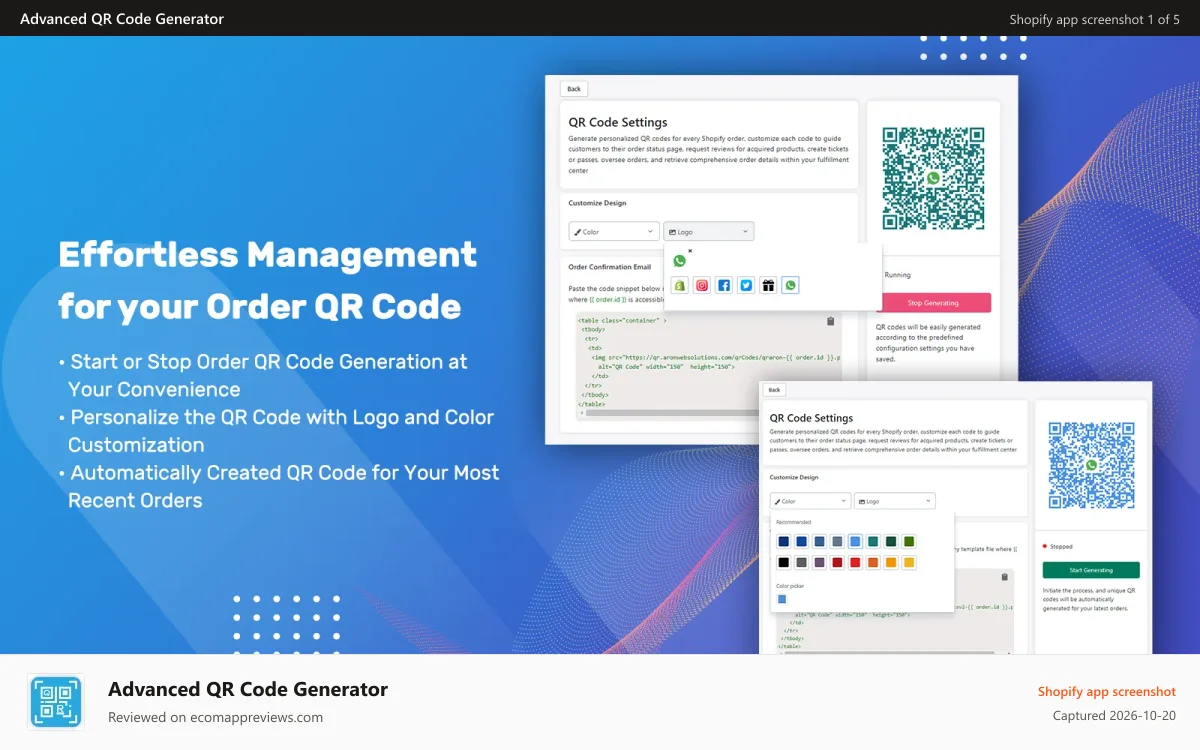The height and width of the screenshot is (750, 1200).
Task: Click the 'Reviewed on ecomappreviews.com' text
Action: click(216, 717)
